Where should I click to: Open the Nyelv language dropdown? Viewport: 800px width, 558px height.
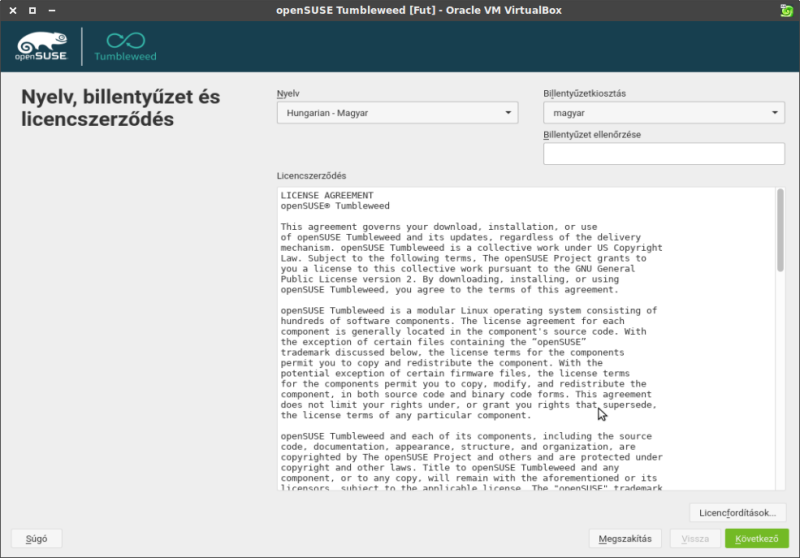pyautogui.click(x=397, y=113)
